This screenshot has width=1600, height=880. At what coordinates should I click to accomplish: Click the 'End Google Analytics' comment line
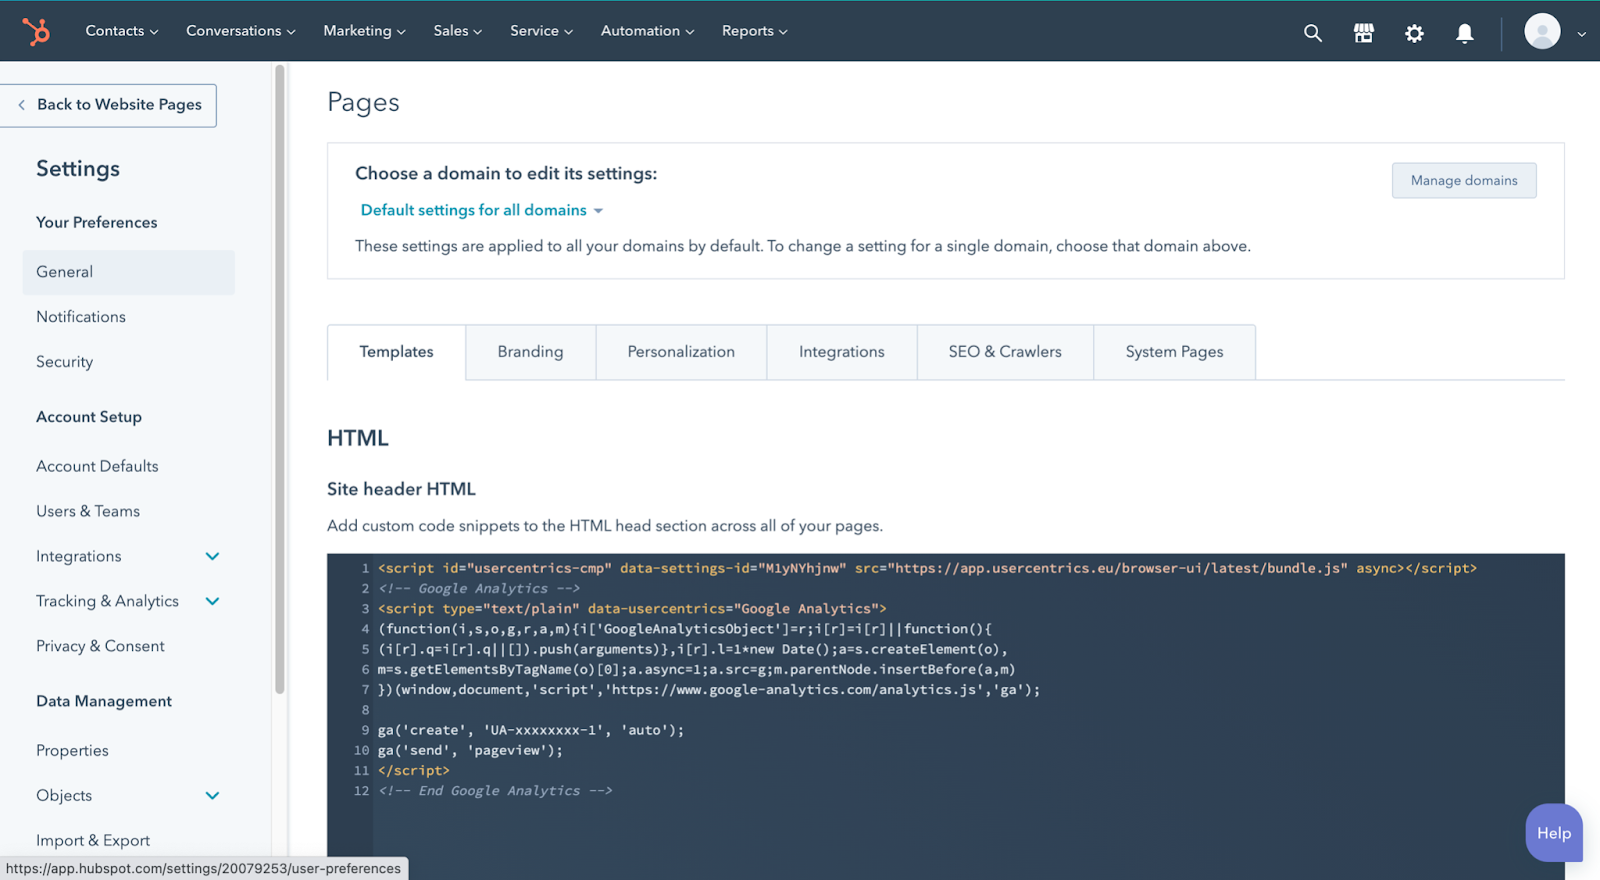495,791
